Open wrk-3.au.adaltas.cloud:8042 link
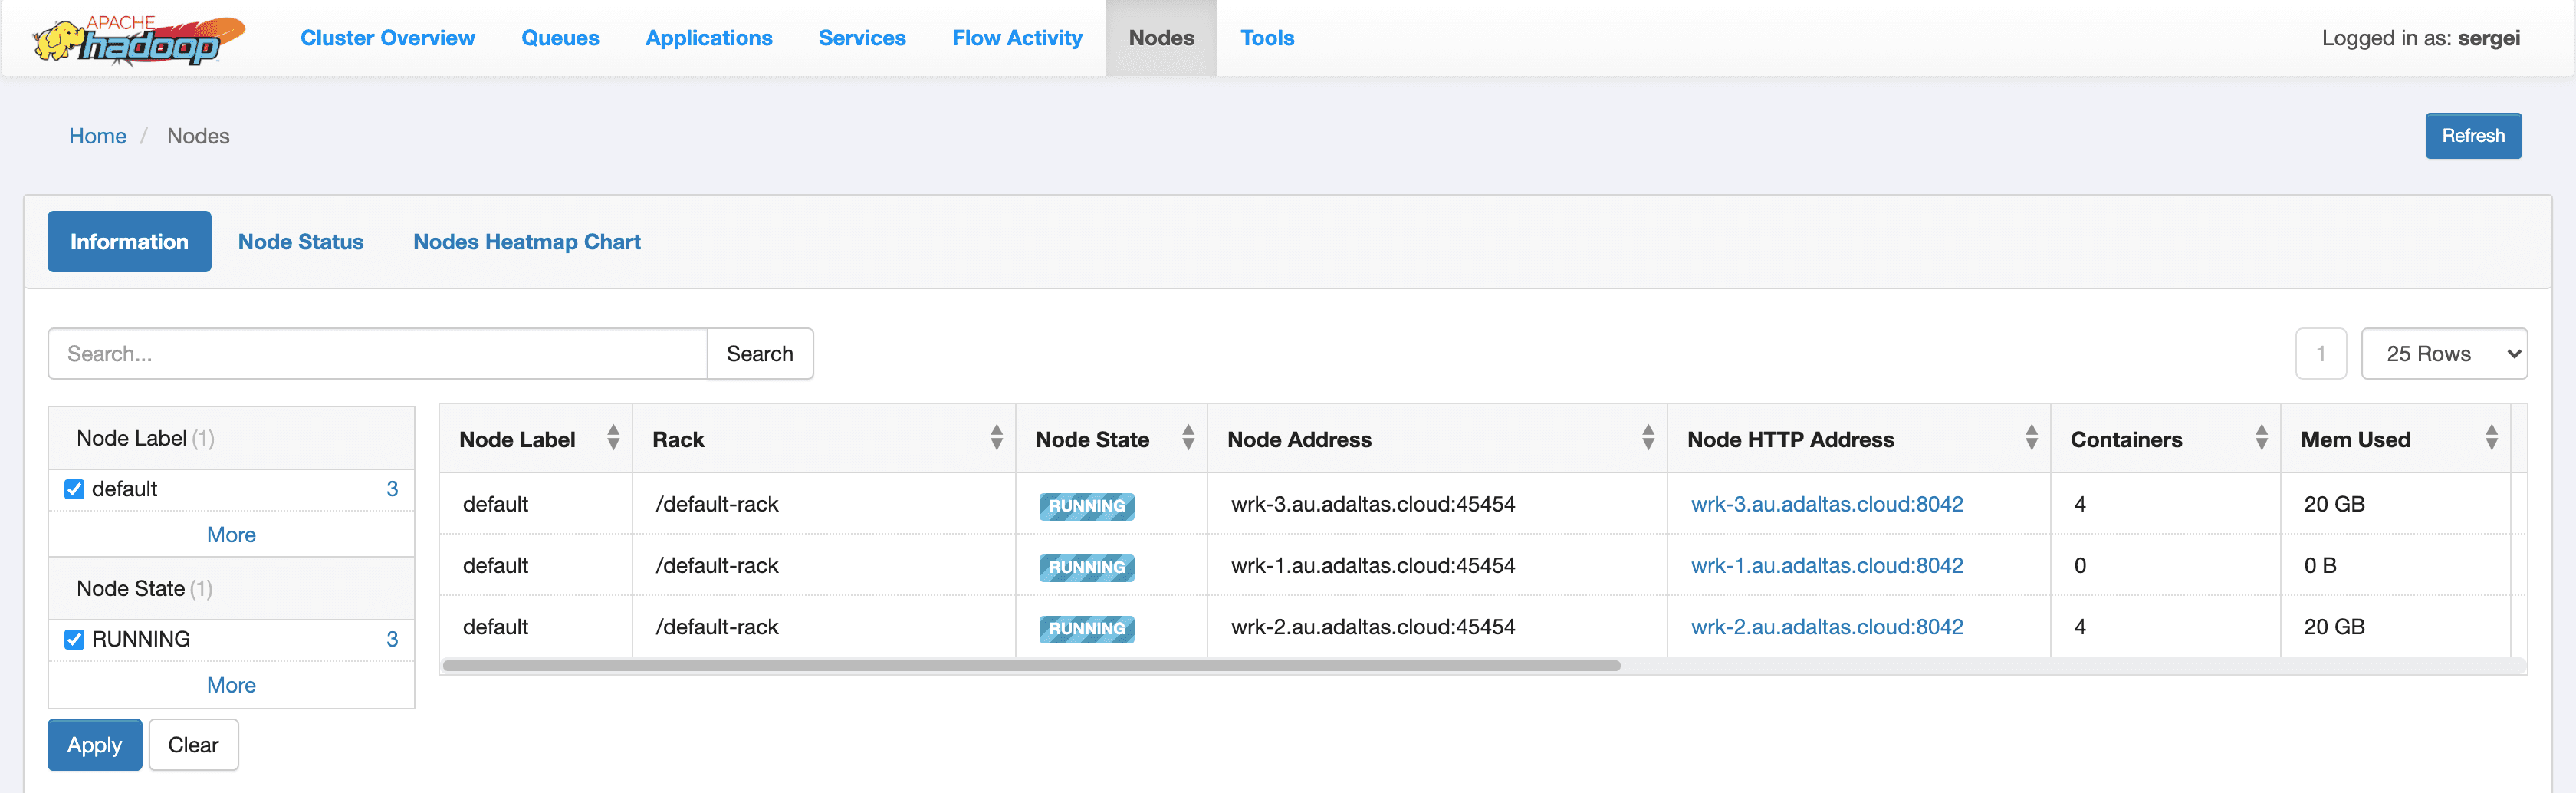This screenshot has height=793, width=2576. tap(1827, 504)
